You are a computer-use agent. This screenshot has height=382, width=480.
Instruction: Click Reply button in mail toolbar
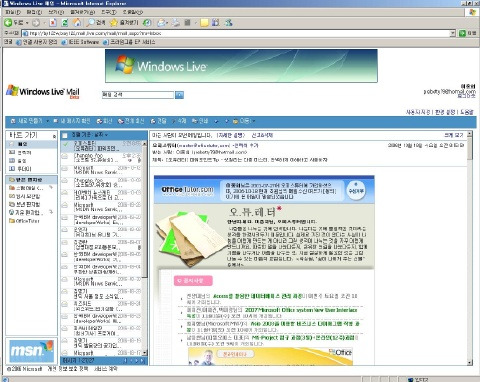coord(104,121)
